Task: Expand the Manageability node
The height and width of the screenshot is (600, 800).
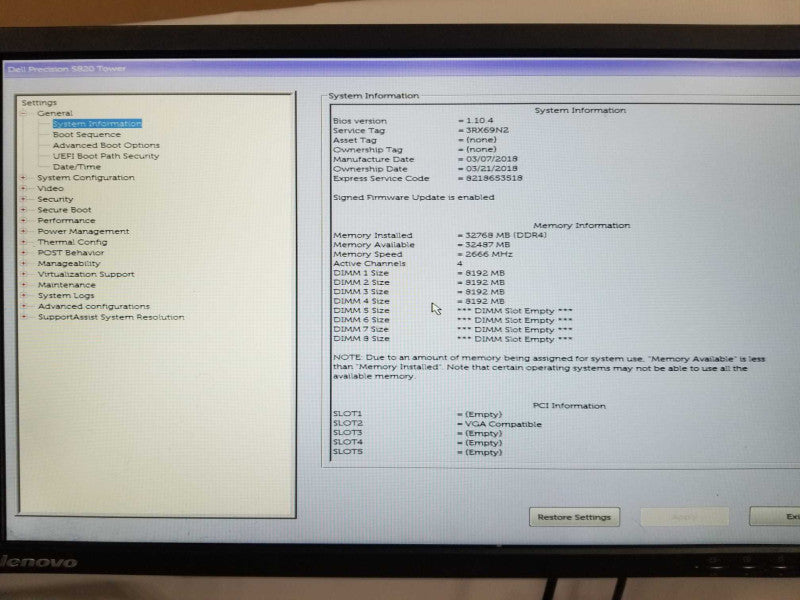Action: (23, 263)
